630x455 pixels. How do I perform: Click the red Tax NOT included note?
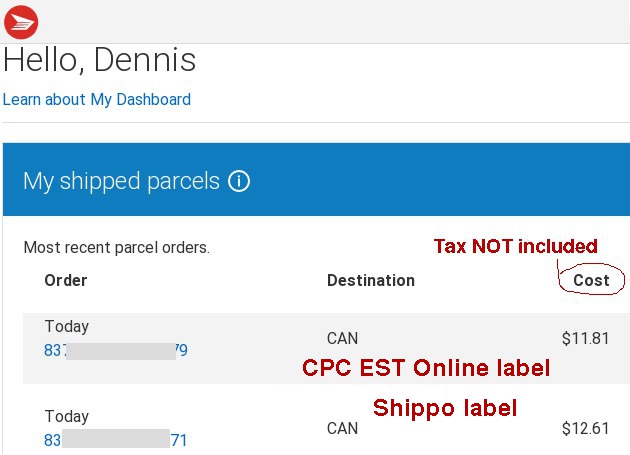coord(515,246)
